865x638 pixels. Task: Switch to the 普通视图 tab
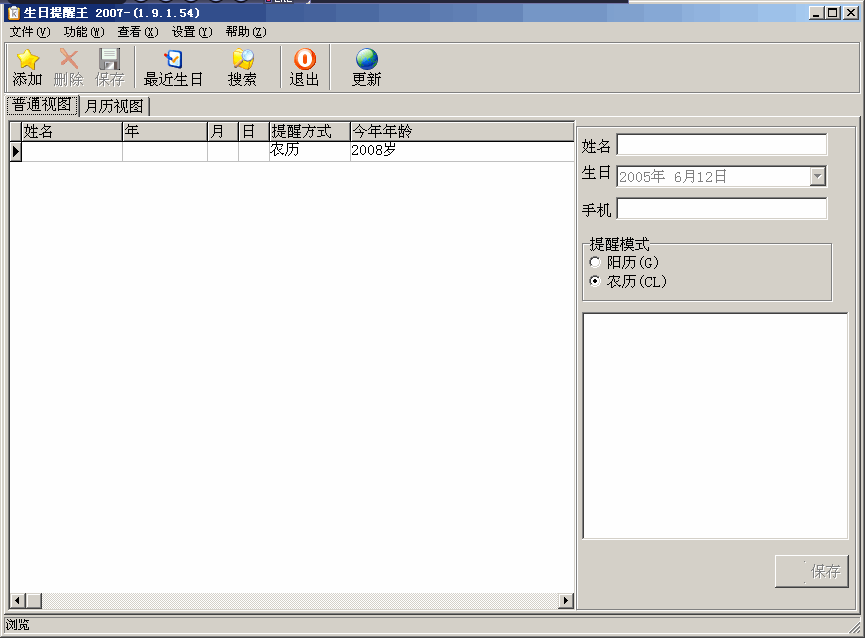pos(42,105)
